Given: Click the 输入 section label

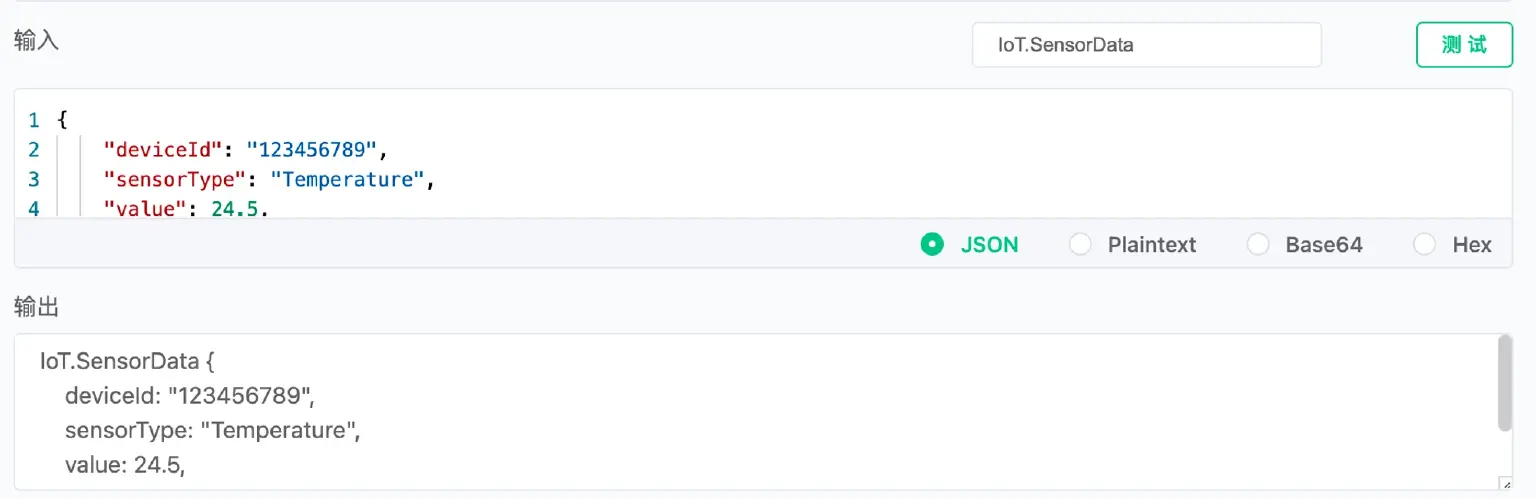Looking at the screenshot, I should [x=36, y=41].
